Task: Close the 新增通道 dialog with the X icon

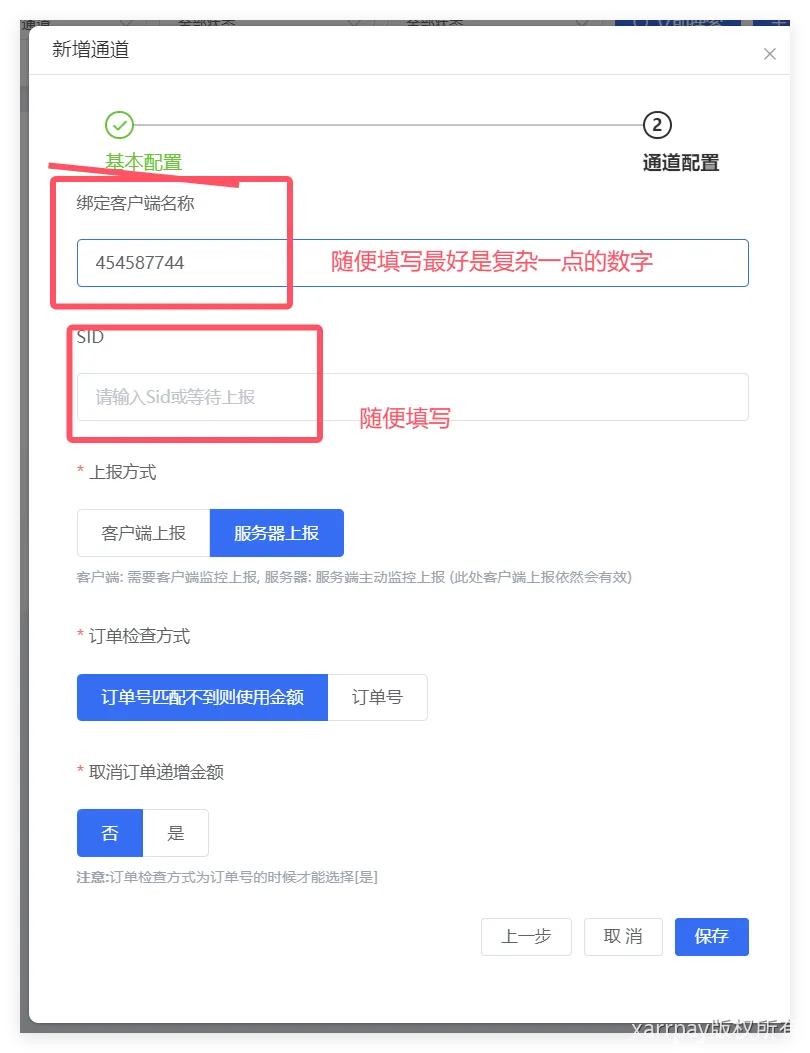Action: tap(770, 54)
